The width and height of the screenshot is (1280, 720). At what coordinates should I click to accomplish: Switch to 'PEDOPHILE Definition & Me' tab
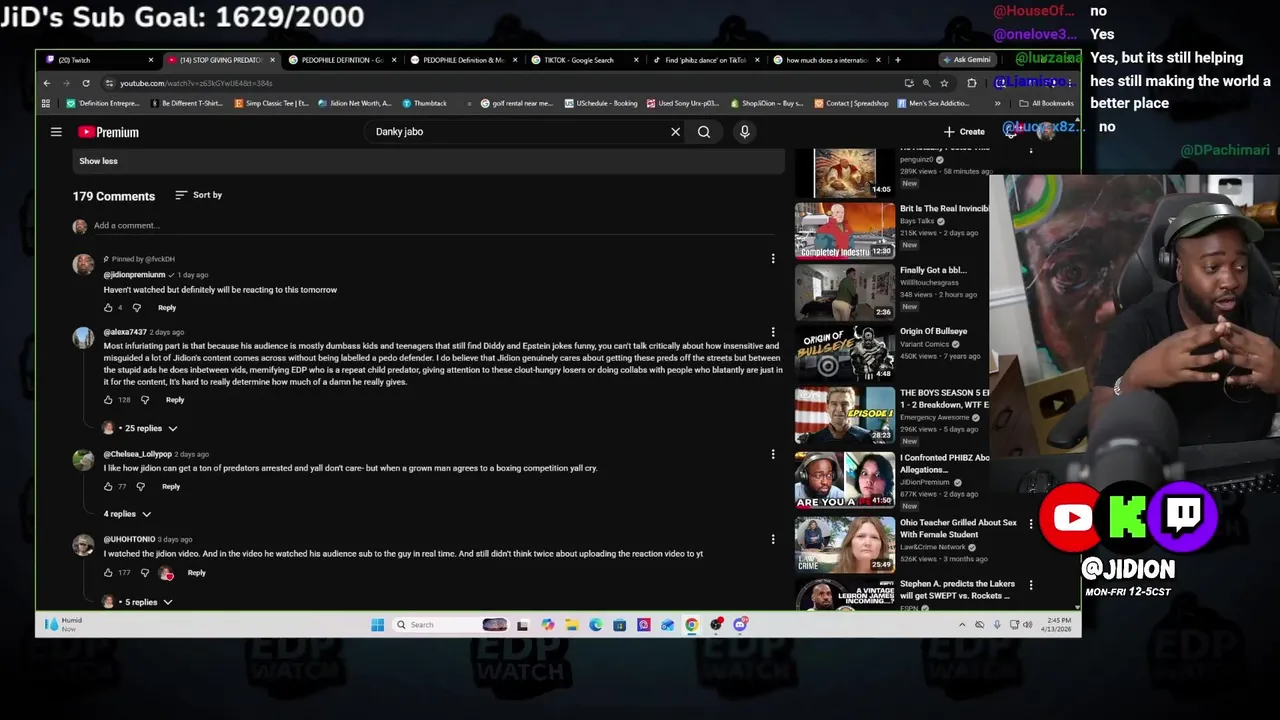tap(461, 60)
